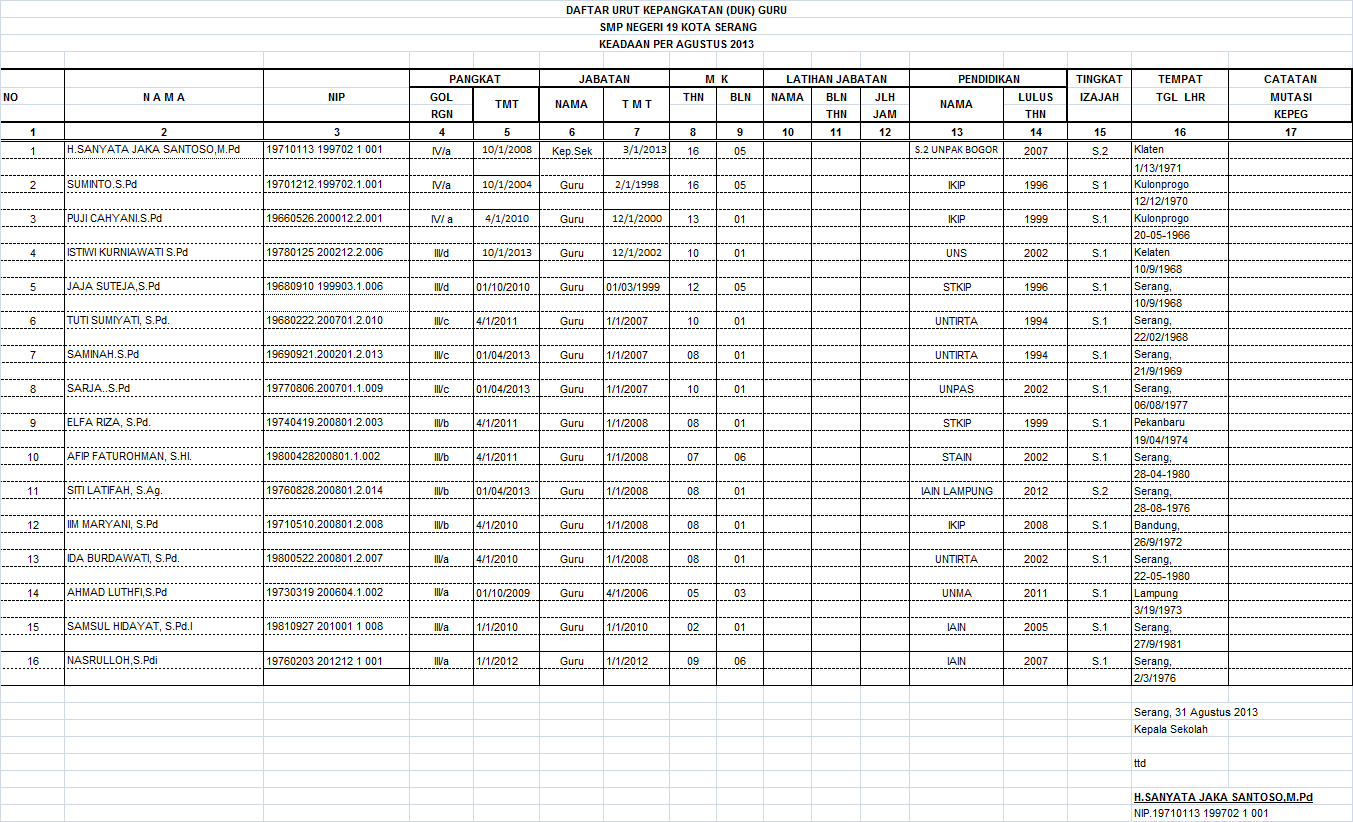1353x822 pixels.
Task: Select graduation year cell 2011
Action: [1036, 593]
